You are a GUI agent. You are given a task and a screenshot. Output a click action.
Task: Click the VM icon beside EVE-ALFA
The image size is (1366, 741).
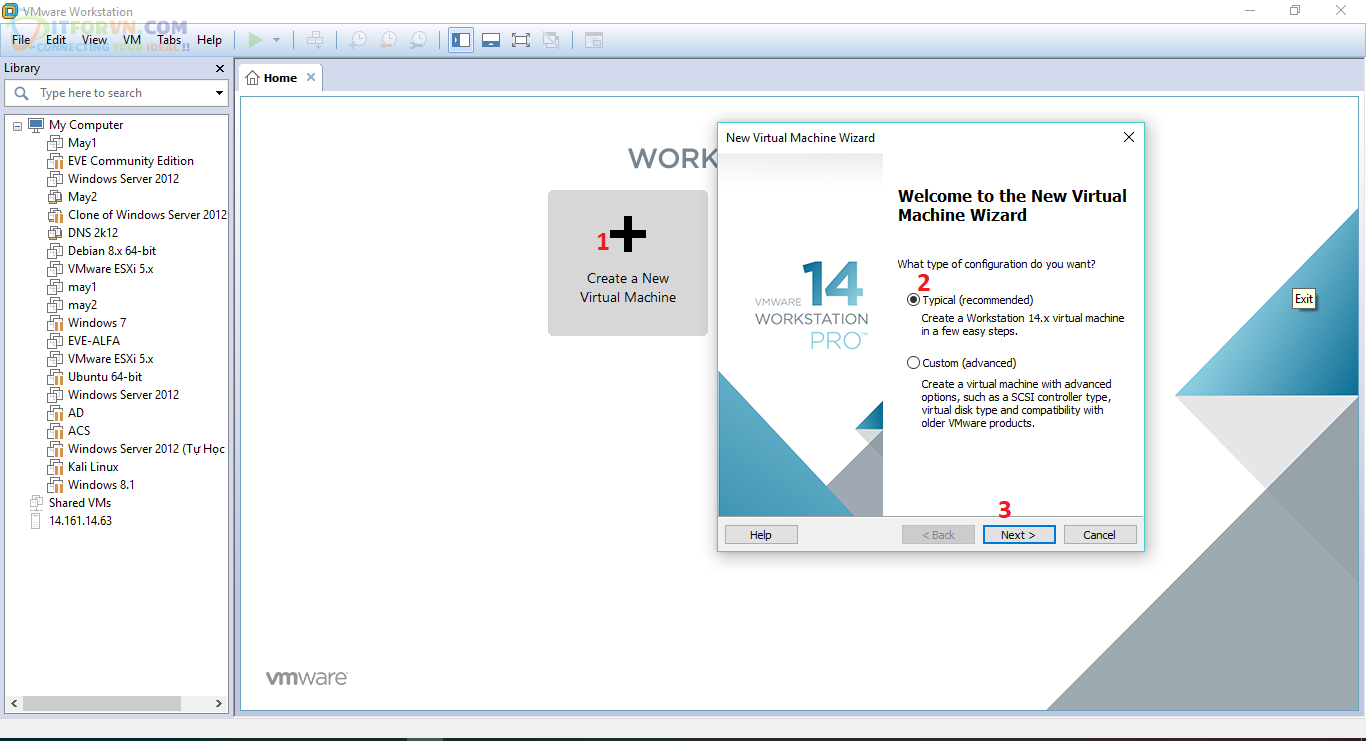(56, 341)
